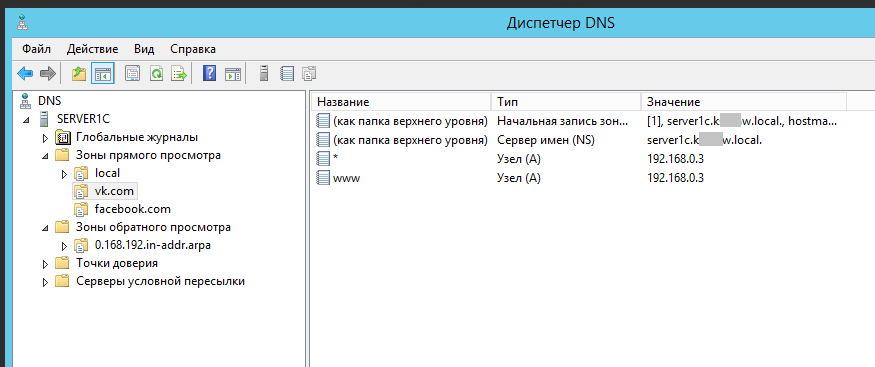Expand Глобальные журналы node

point(45,137)
